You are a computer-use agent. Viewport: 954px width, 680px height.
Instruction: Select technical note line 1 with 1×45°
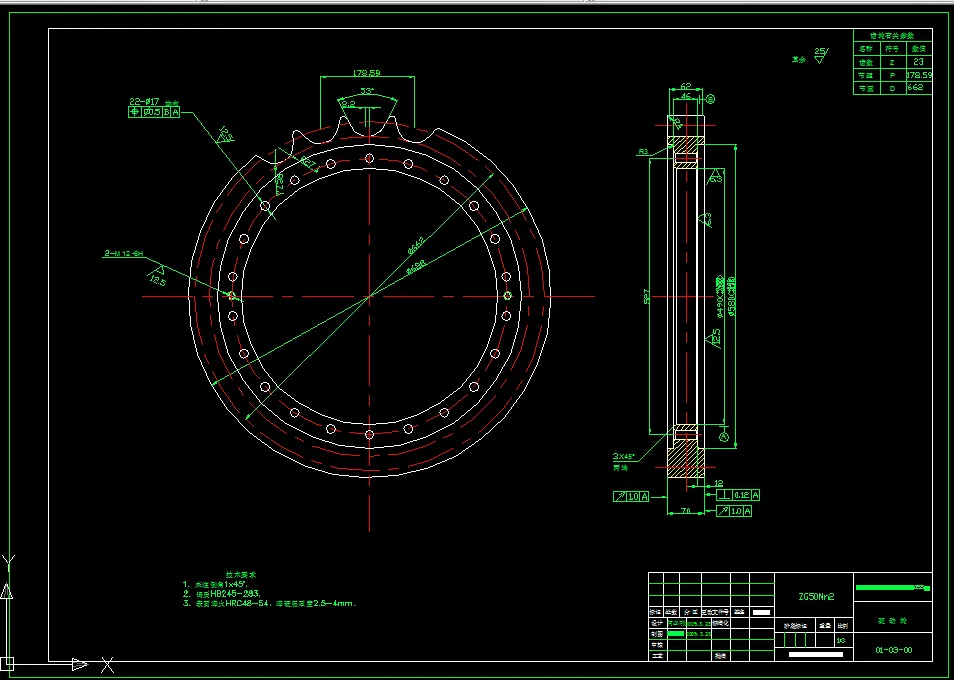click(215, 584)
